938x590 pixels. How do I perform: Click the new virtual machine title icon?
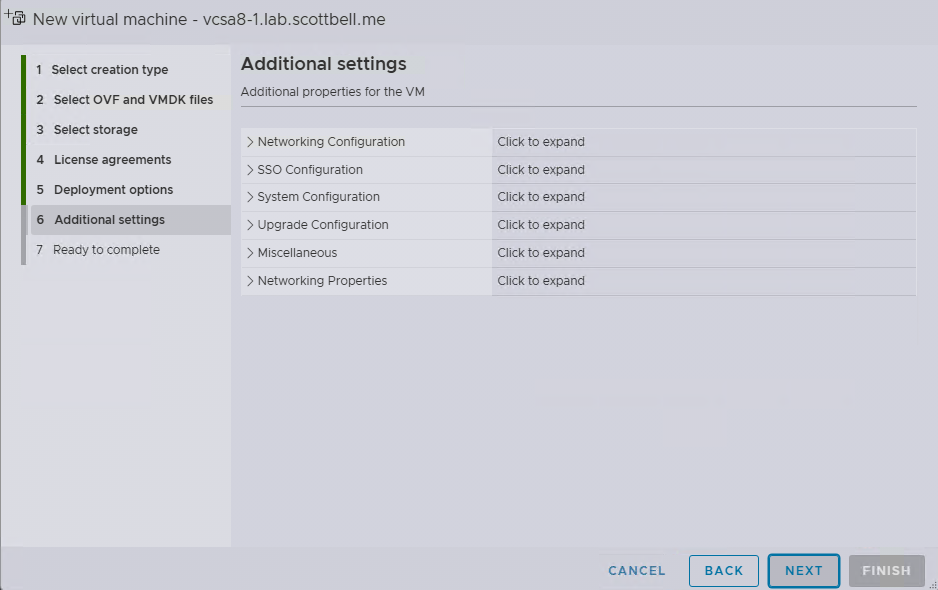click(15, 17)
